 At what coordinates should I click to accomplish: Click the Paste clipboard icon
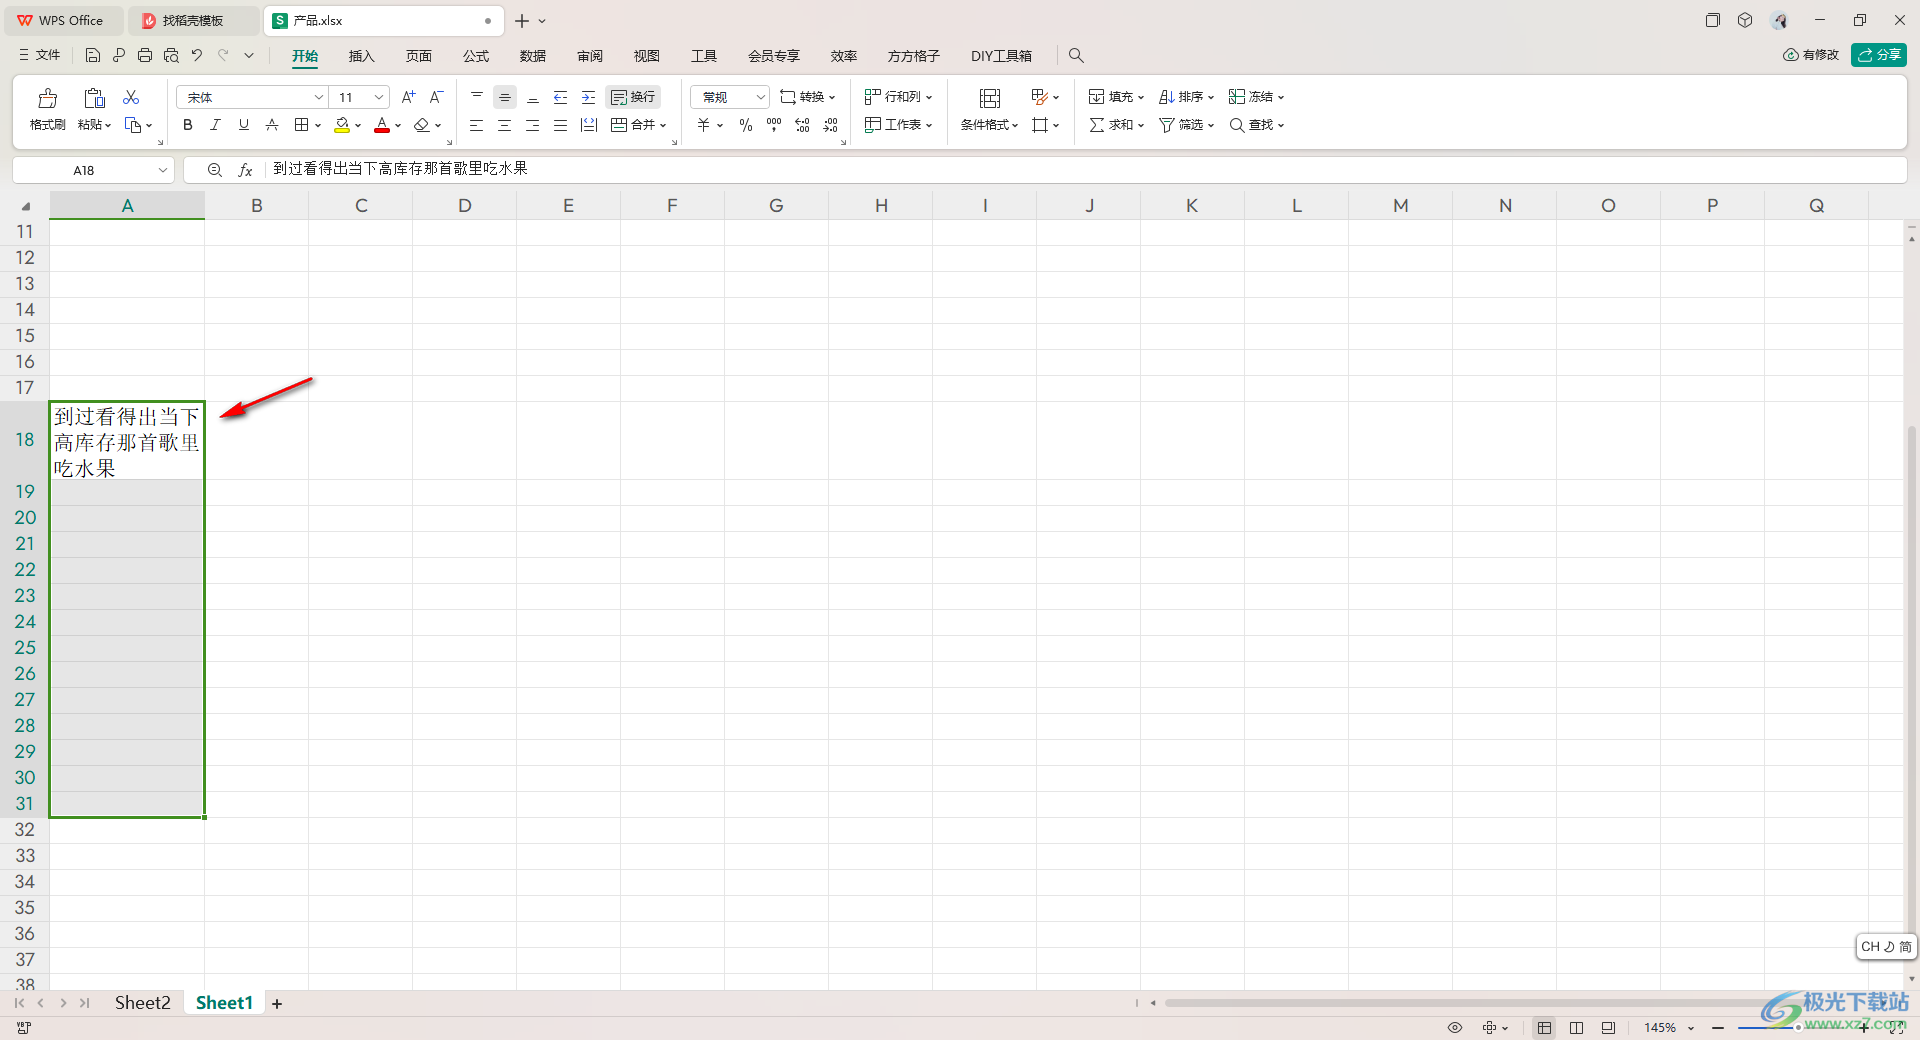coord(94,98)
